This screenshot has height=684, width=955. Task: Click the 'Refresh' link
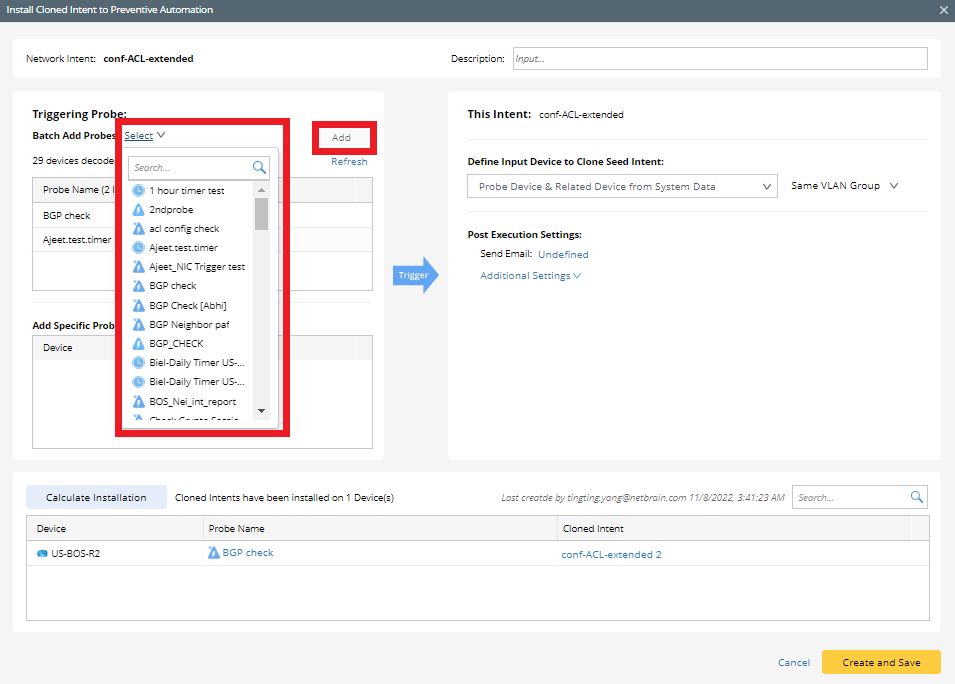coord(349,160)
